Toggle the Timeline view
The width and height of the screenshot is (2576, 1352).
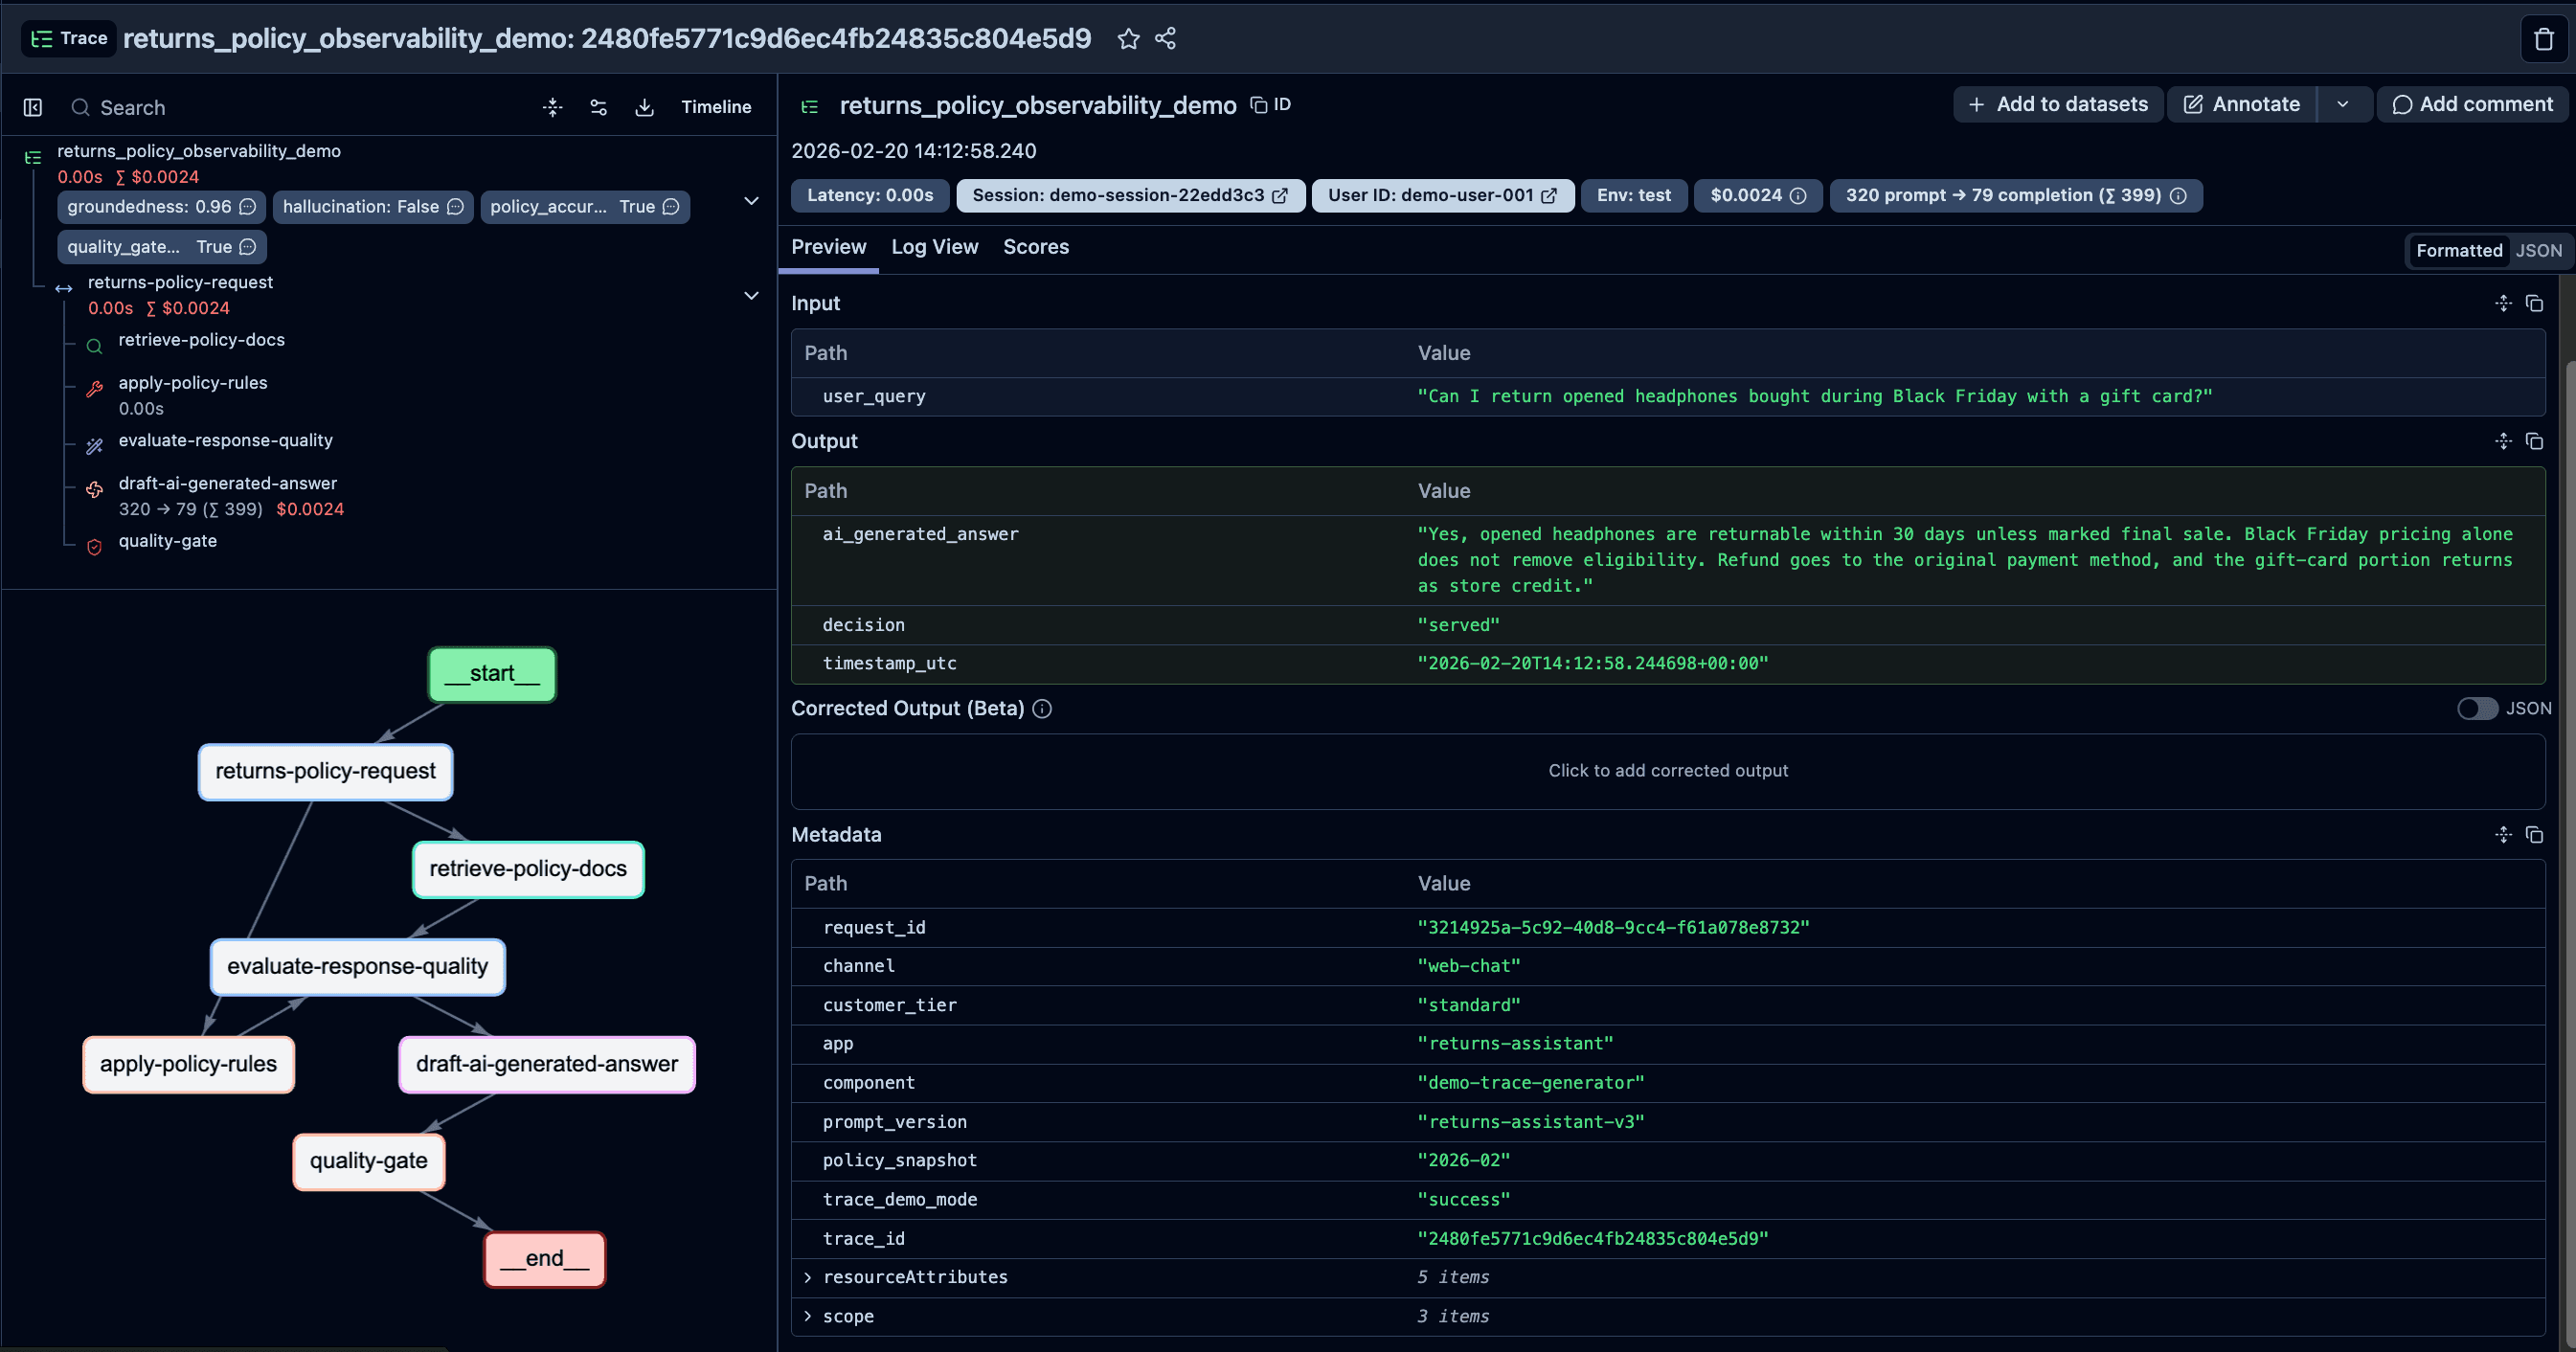(x=716, y=107)
